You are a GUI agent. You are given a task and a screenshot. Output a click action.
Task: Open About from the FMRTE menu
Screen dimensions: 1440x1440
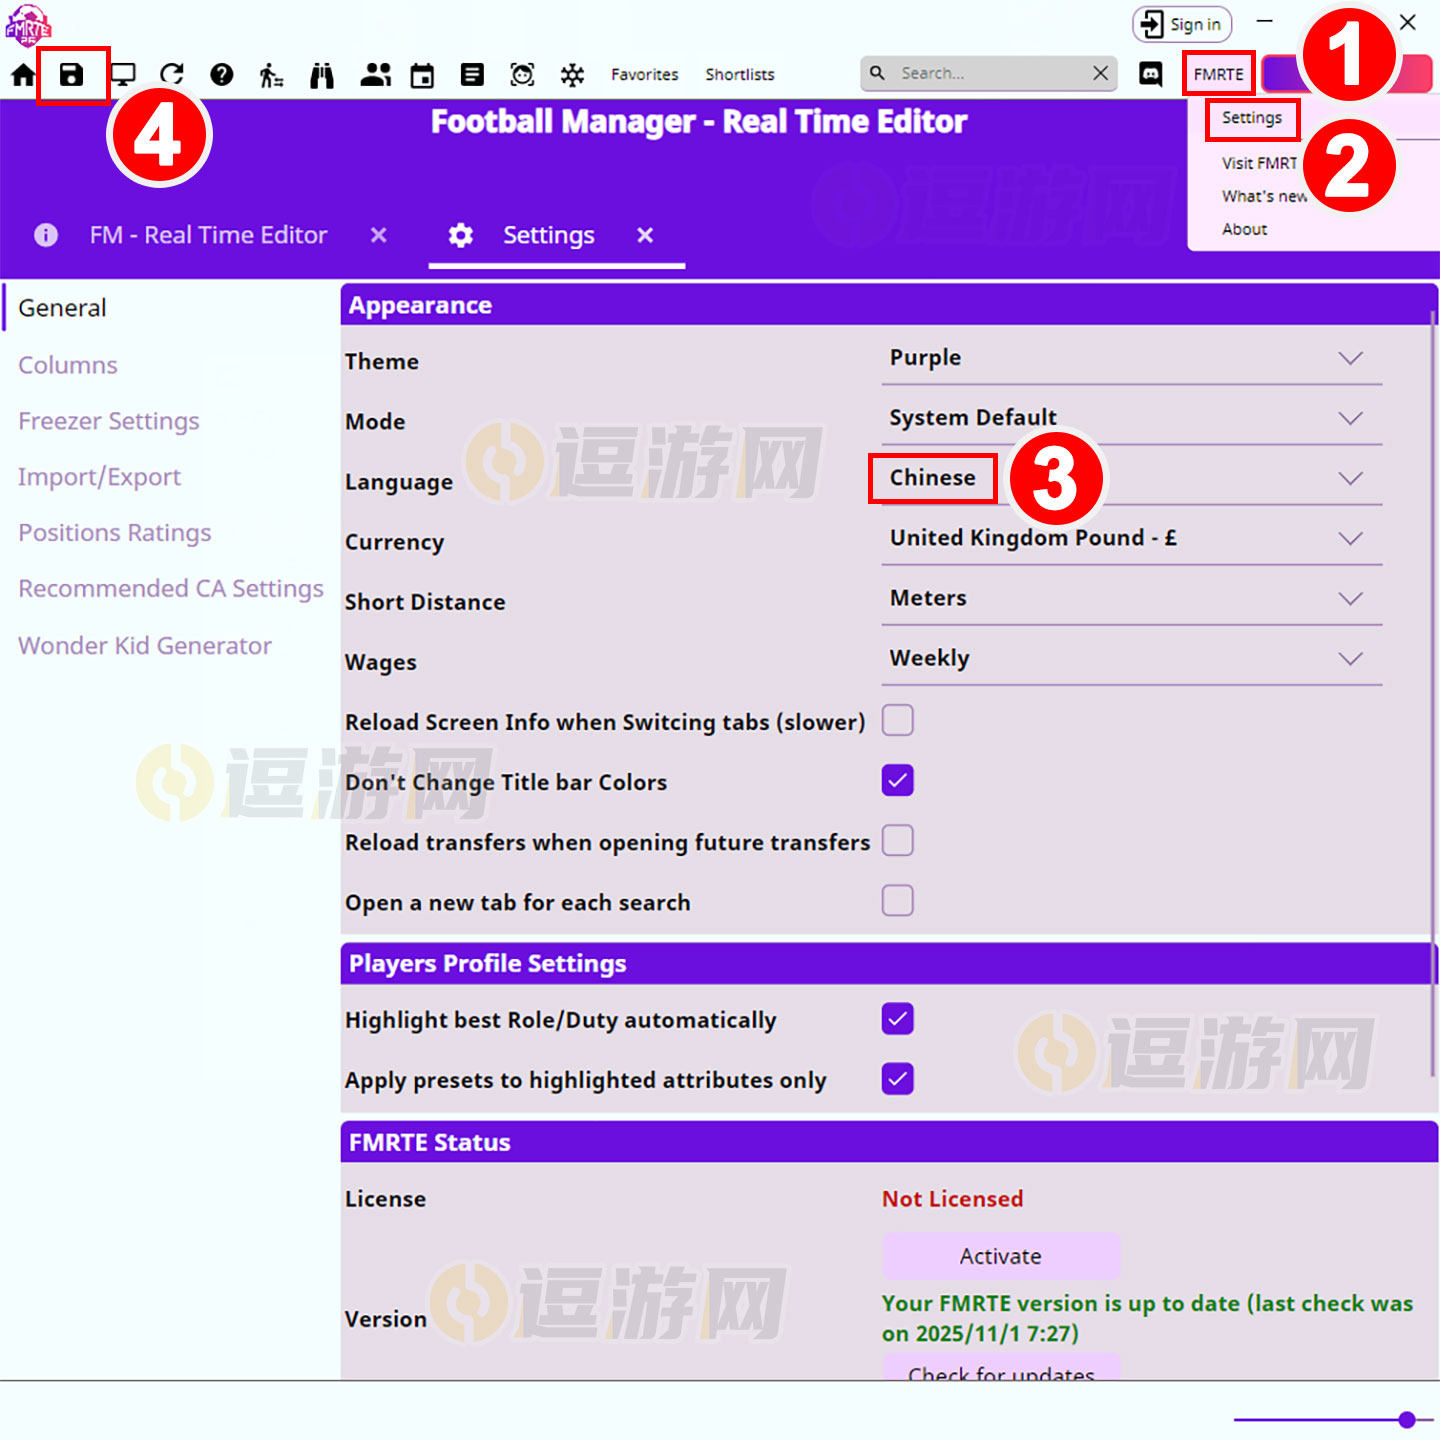pos(1244,229)
